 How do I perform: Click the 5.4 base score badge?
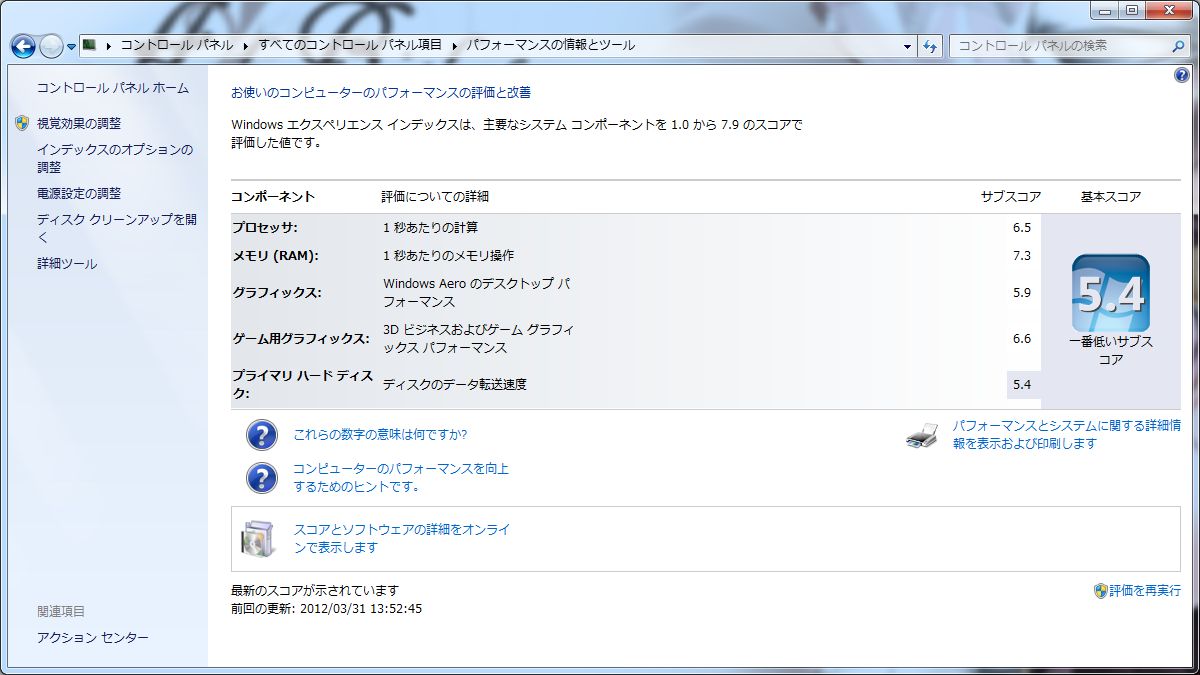[x=1110, y=293]
